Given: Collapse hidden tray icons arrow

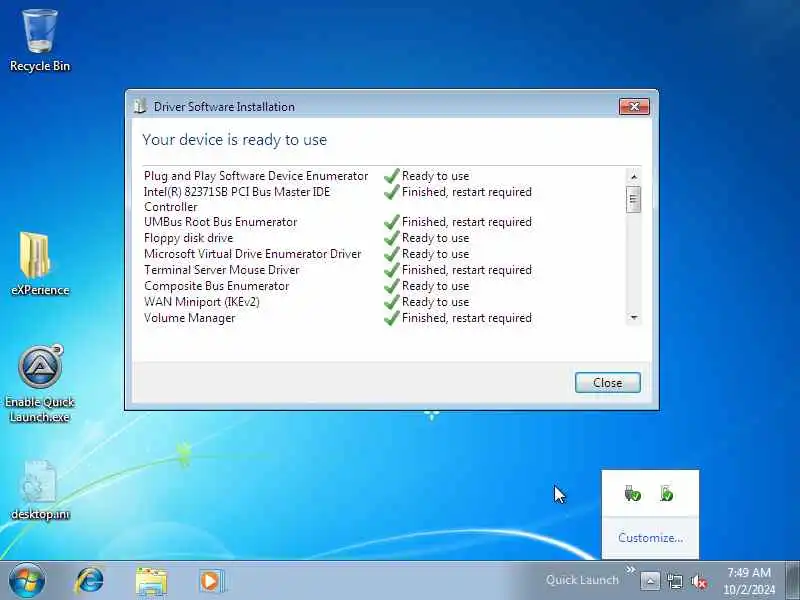Looking at the screenshot, I should pos(650,581).
